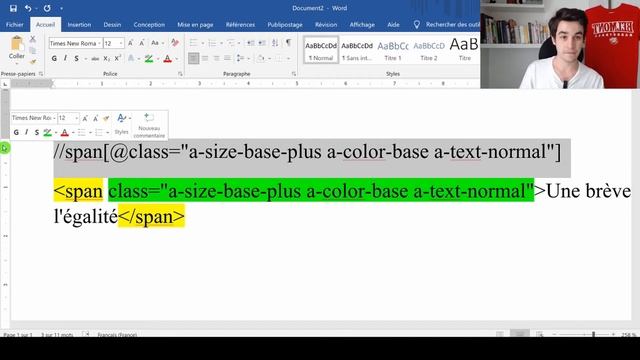
Task: Open the Références tab
Action: [x=240, y=24]
